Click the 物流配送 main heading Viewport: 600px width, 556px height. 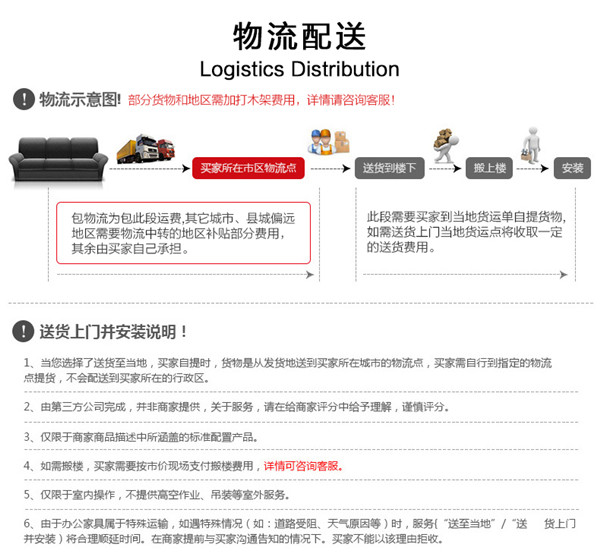[x=300, y=36]
